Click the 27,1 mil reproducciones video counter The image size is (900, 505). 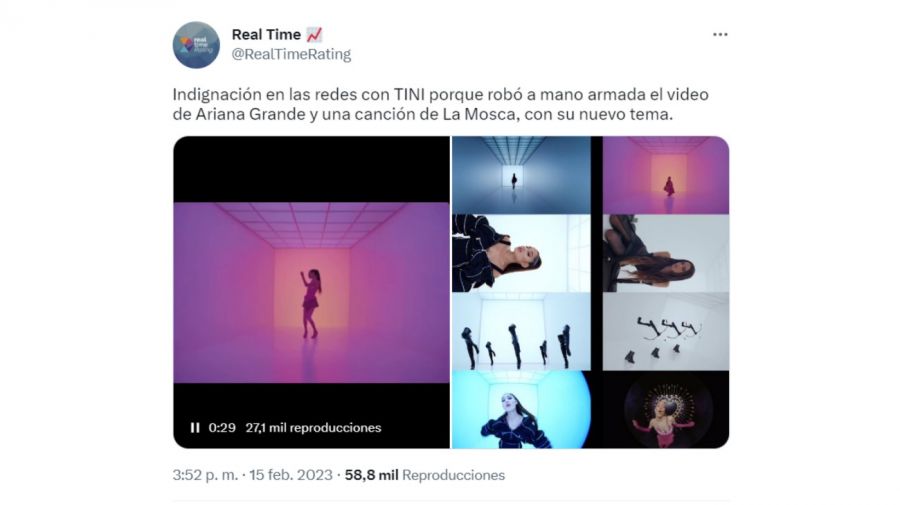pos(313,428)
